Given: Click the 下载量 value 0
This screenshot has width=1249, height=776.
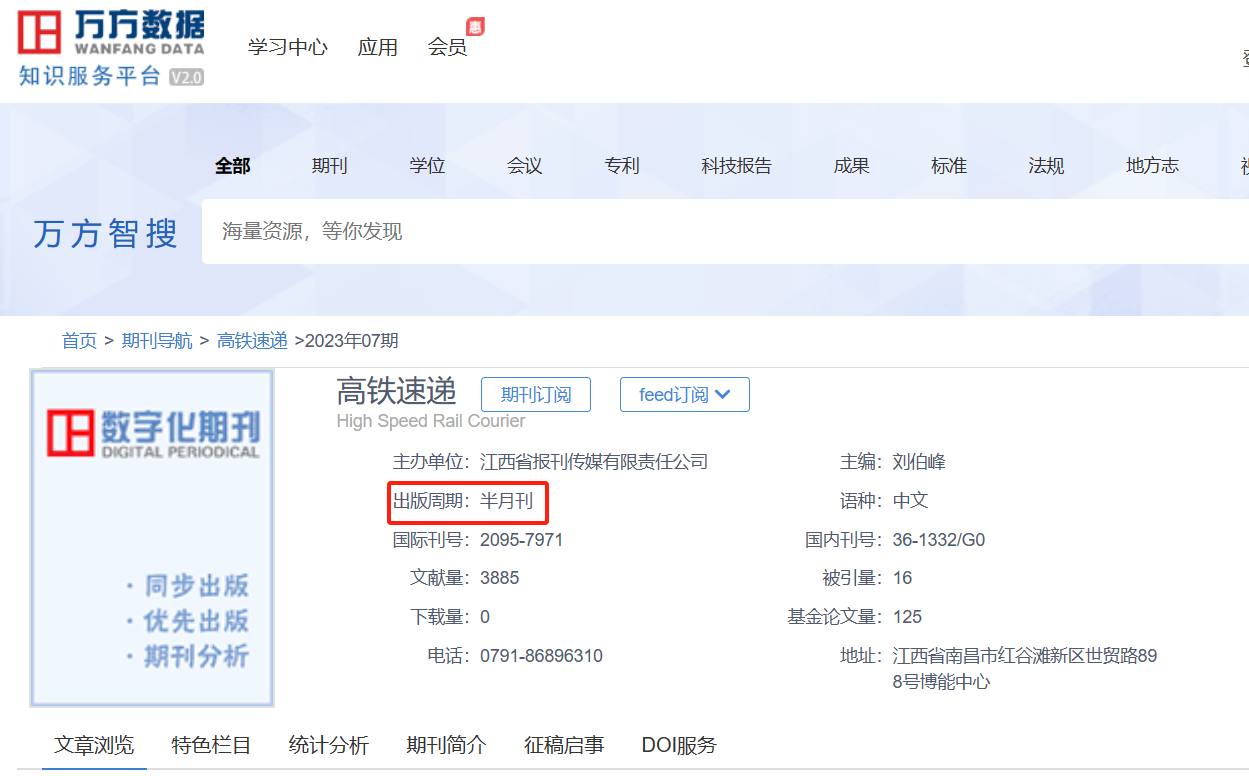Looking at the screenshot, I should coord(485,617).
